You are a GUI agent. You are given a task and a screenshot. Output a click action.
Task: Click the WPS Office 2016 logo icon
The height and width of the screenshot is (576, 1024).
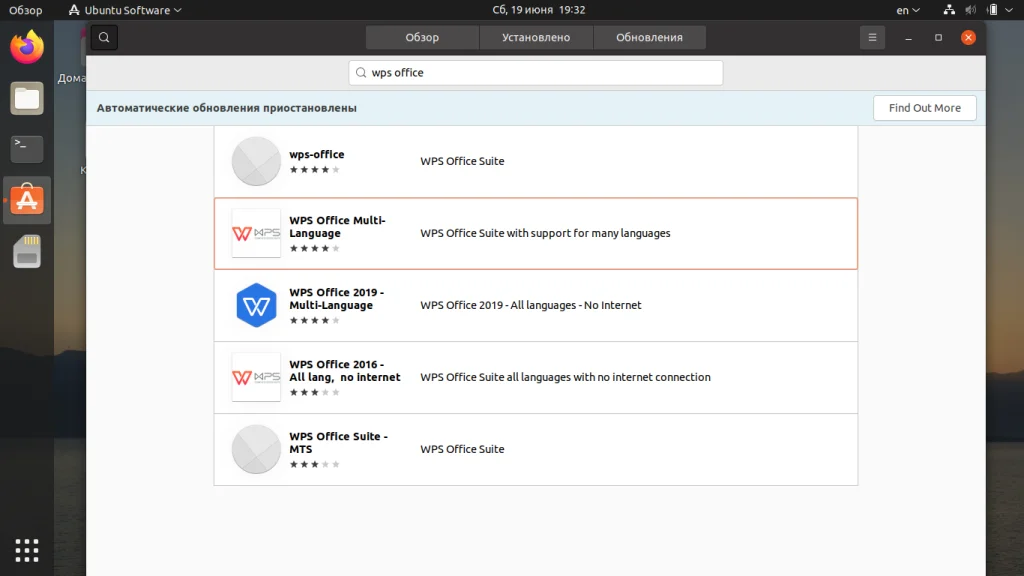tap(256, 377)
